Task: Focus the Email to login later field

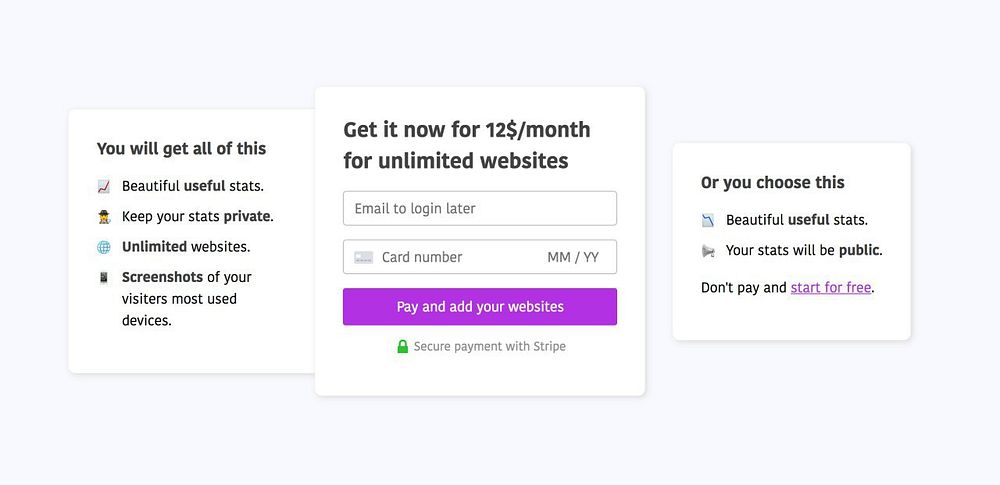Action: (480, 208)
